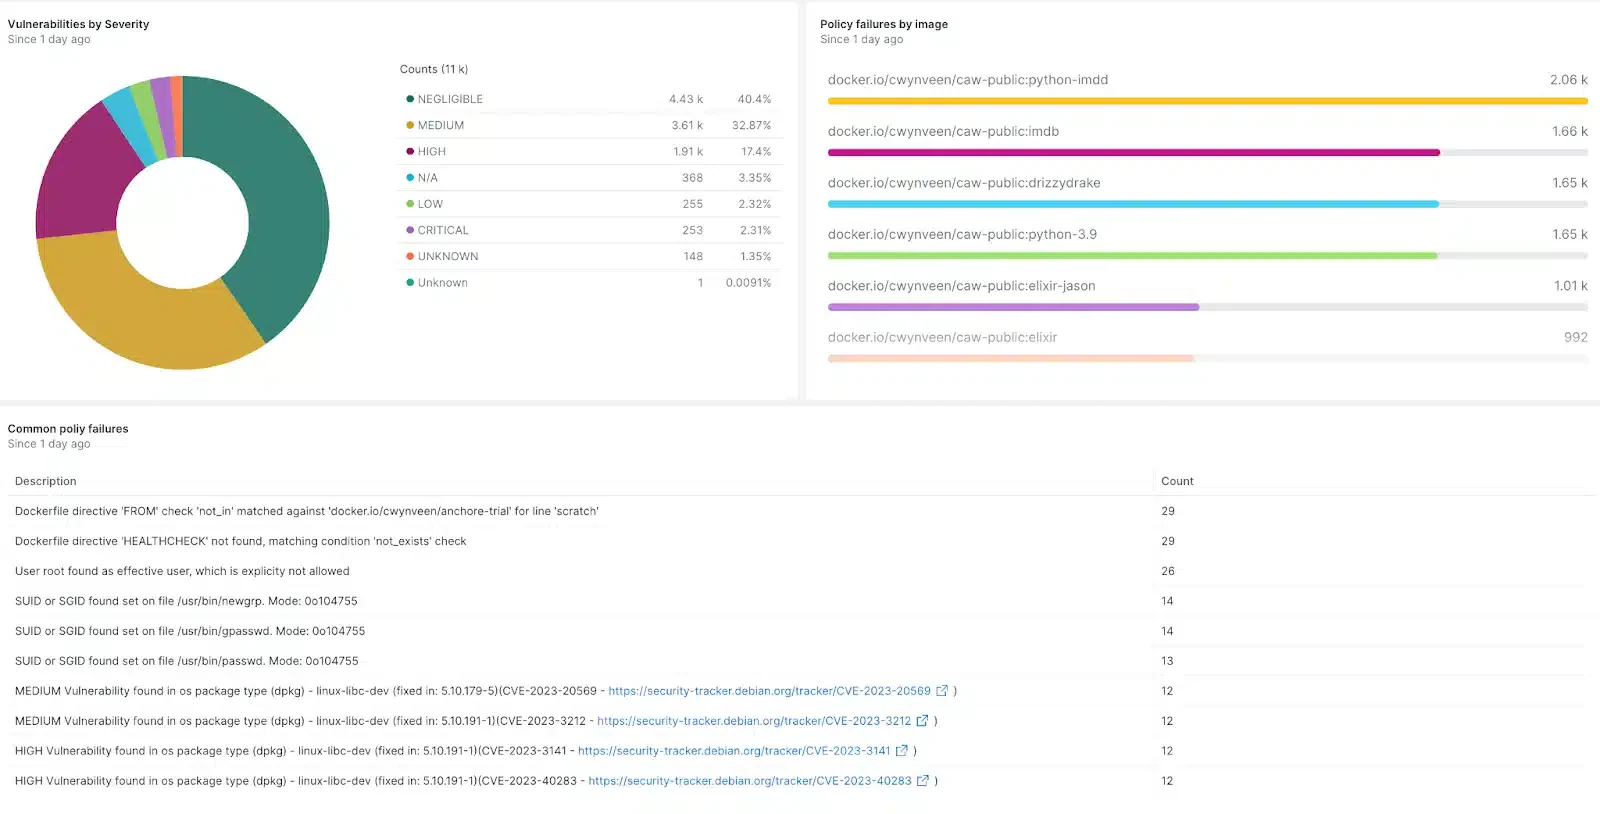The height and width of the screenshot is (814, 1600).
Task: Select the N/A legend row
Action: (x=588, y=178)
